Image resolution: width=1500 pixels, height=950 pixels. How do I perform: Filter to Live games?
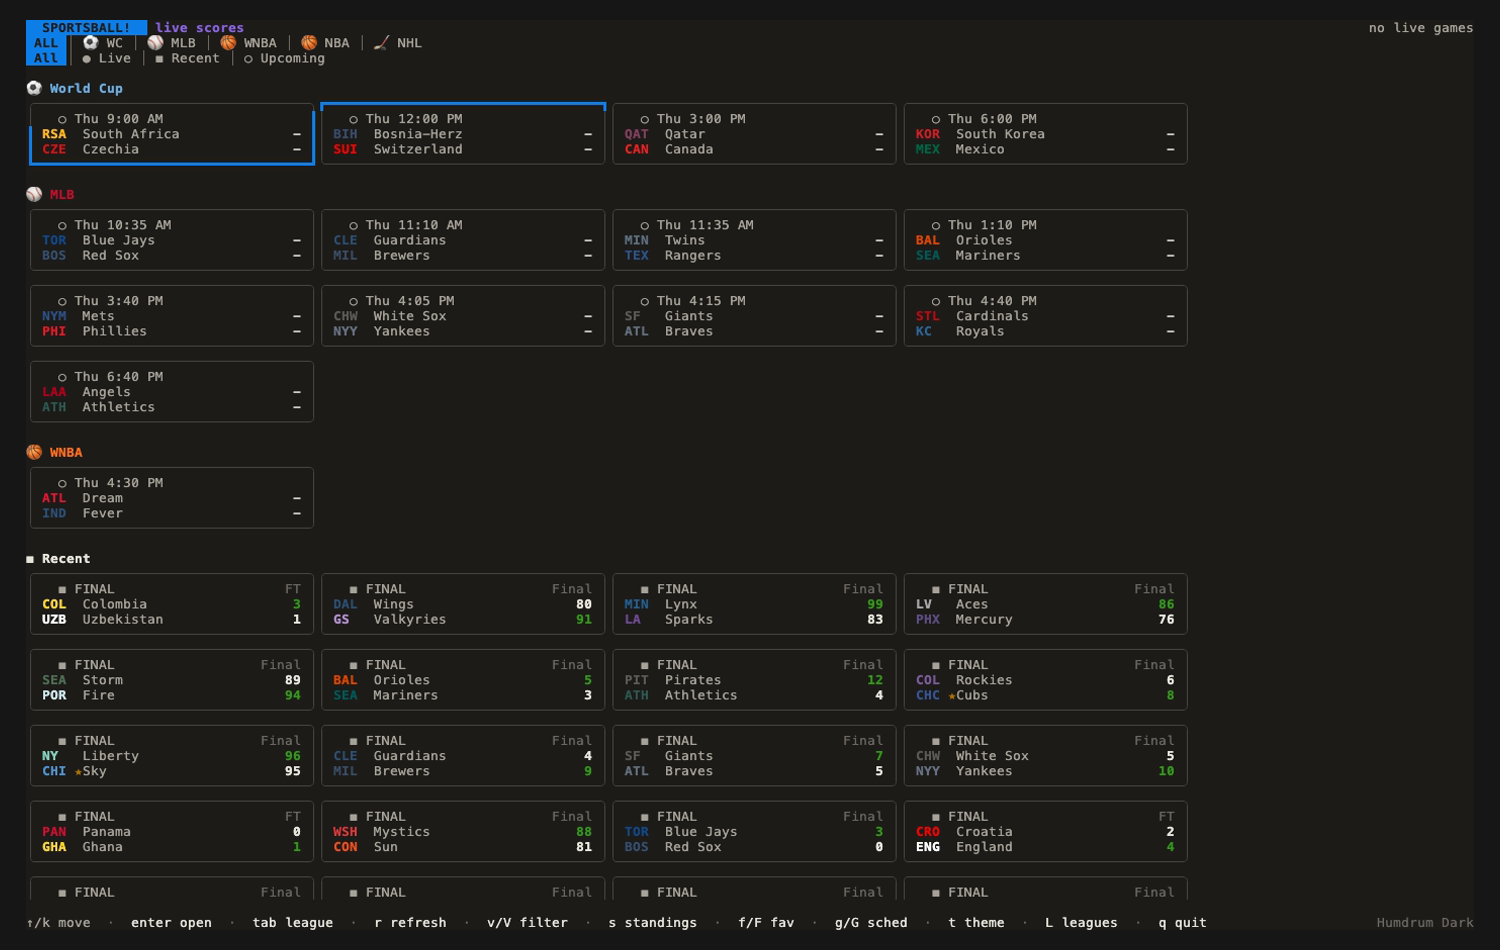106,58
